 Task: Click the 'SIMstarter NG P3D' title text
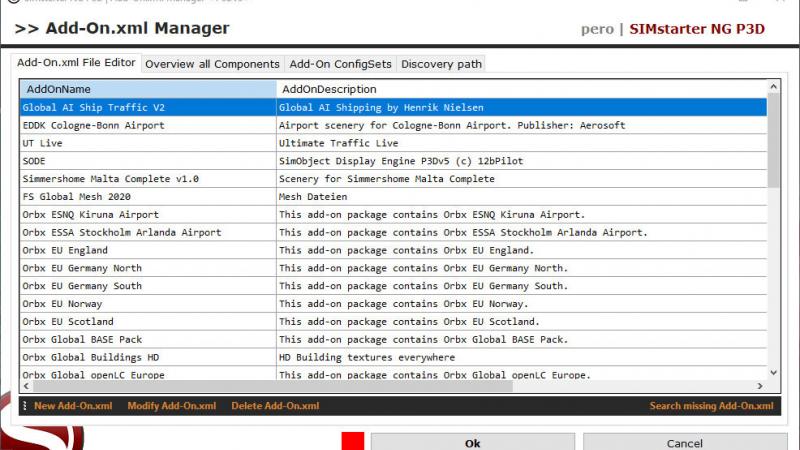point(697,29)
